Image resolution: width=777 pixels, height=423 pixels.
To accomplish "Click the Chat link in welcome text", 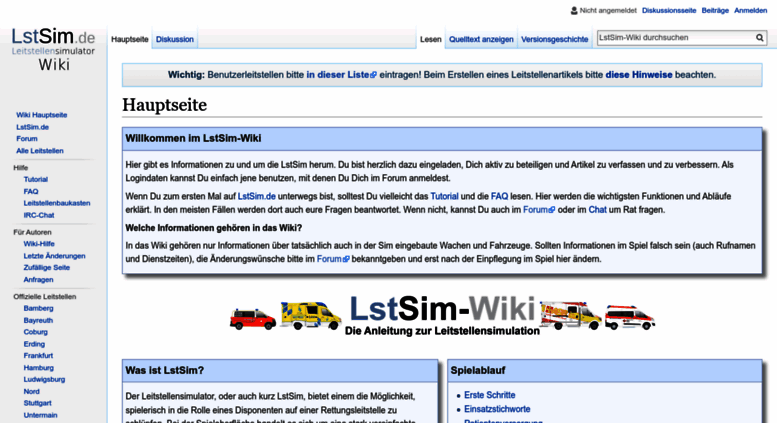I will tap(597, 210).
